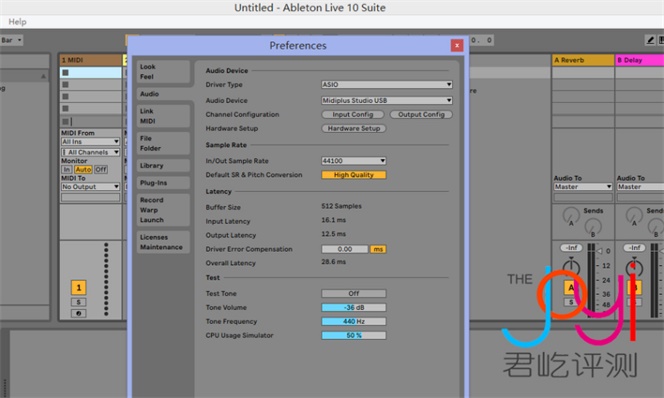
Task: Select the A Reverb track header
Action: pyautogui.click(x=583, y=60)
